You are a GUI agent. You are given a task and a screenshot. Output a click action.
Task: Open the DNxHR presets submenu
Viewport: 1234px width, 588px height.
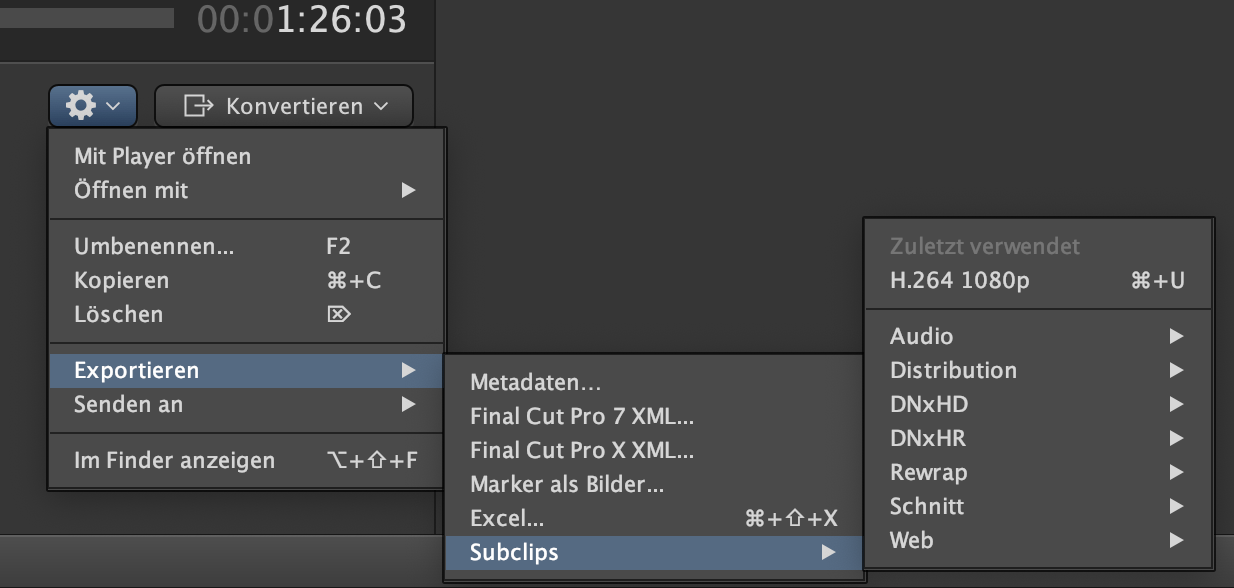pos(1038,438)
